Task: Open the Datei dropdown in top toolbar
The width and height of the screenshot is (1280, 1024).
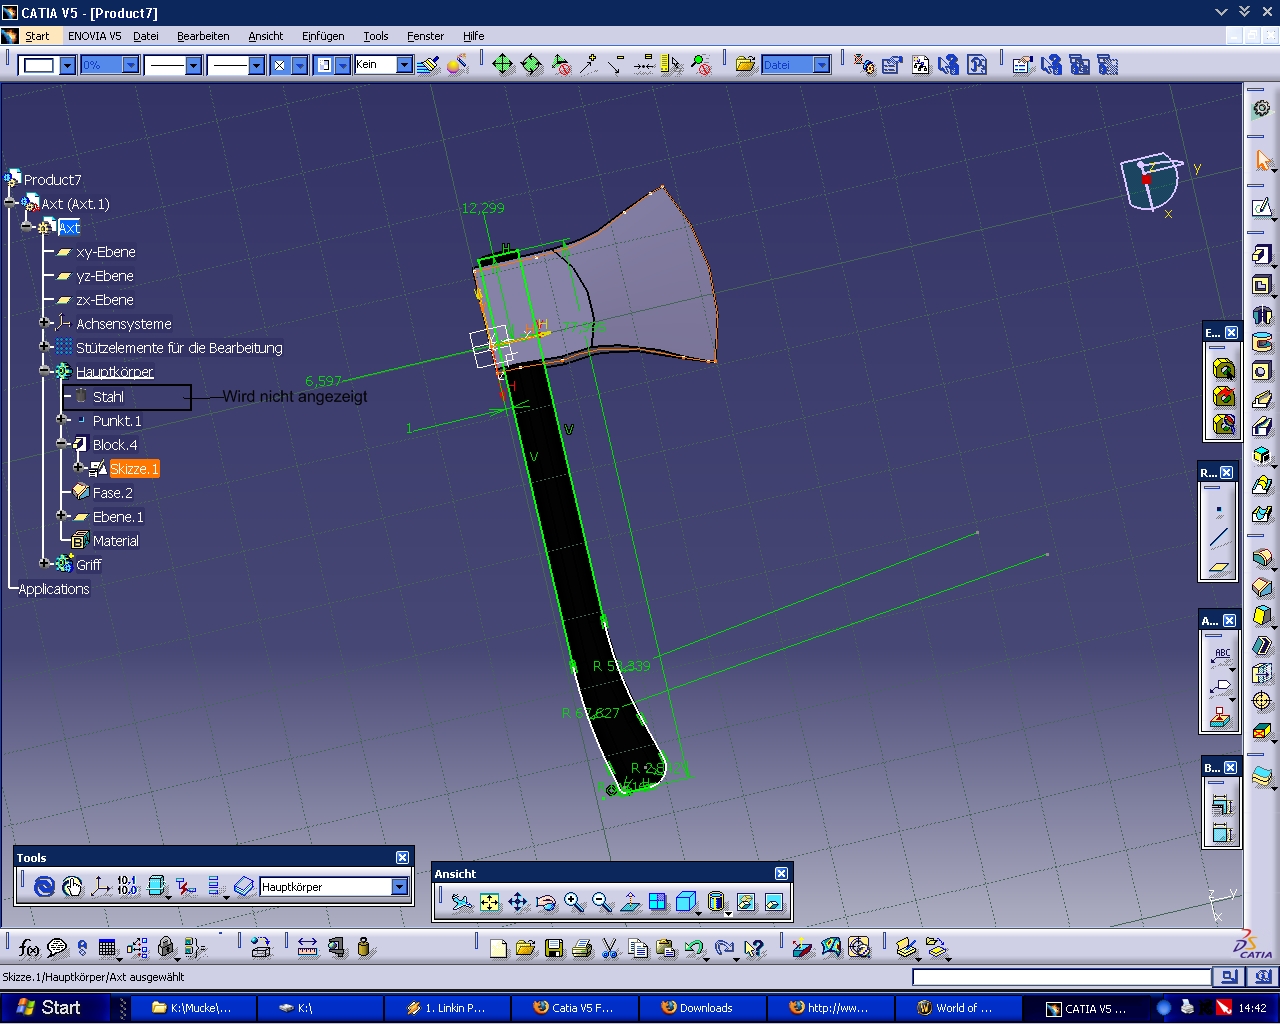Action: [822, 65]
